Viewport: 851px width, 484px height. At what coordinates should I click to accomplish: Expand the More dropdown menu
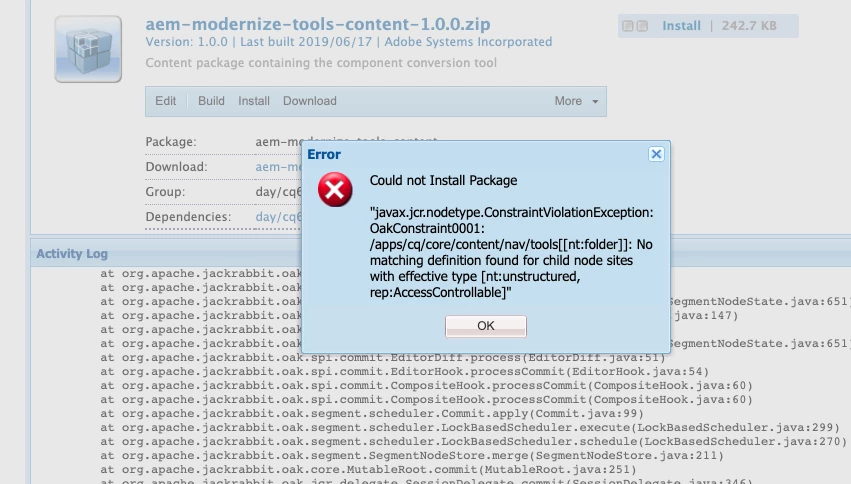point(576,101)
